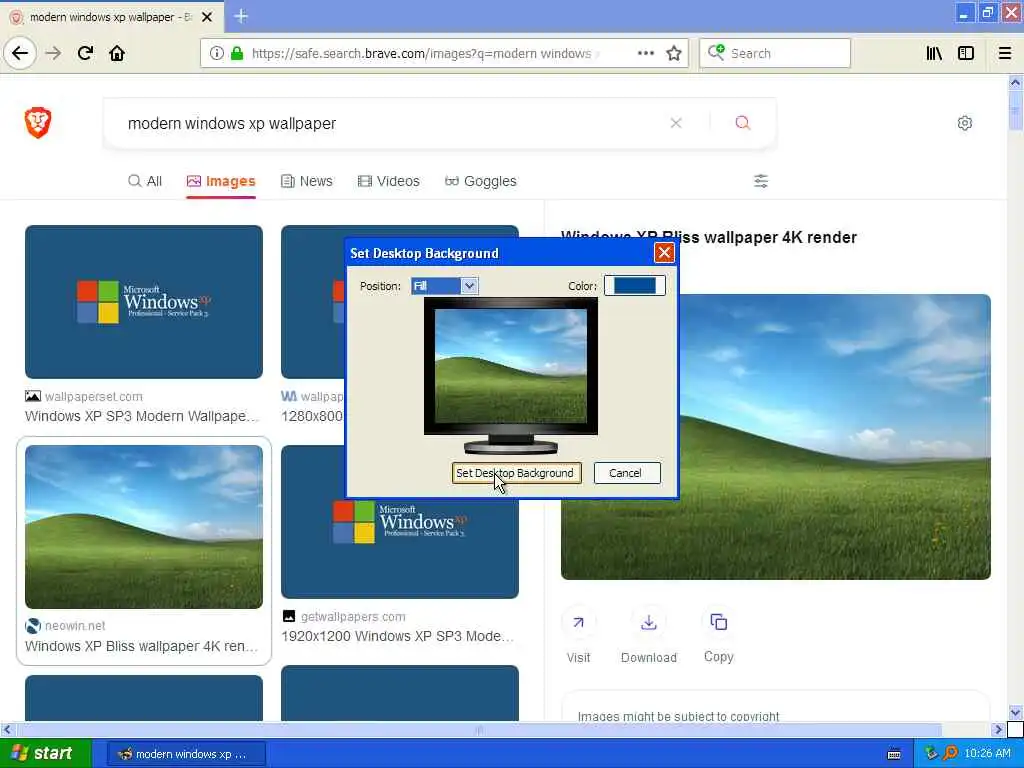Screen dimensions: 1024x768
Task: Click 'Windows XP Bliss wallpaper 4K ren...' title
Action: (142, 646)
